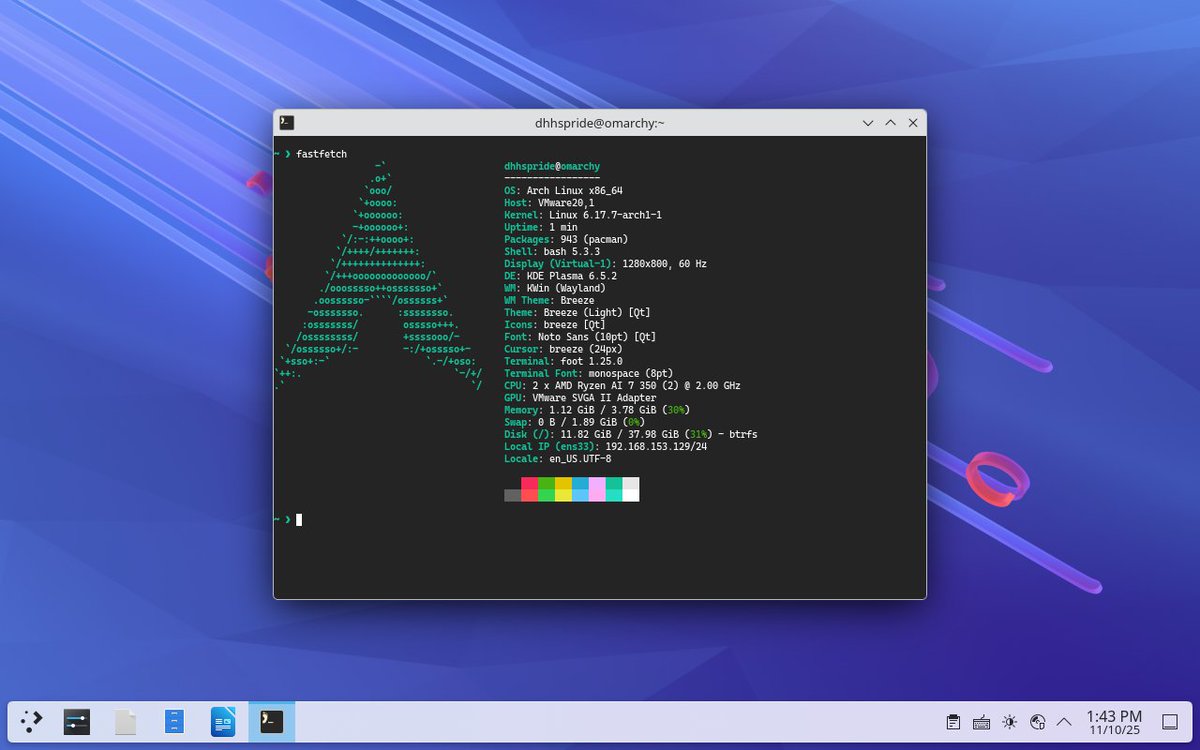The image size is (1200, 750).
Task: Click the Kernel: Linux 6.17.7-arch1-1 line
Action: [583, 214]
